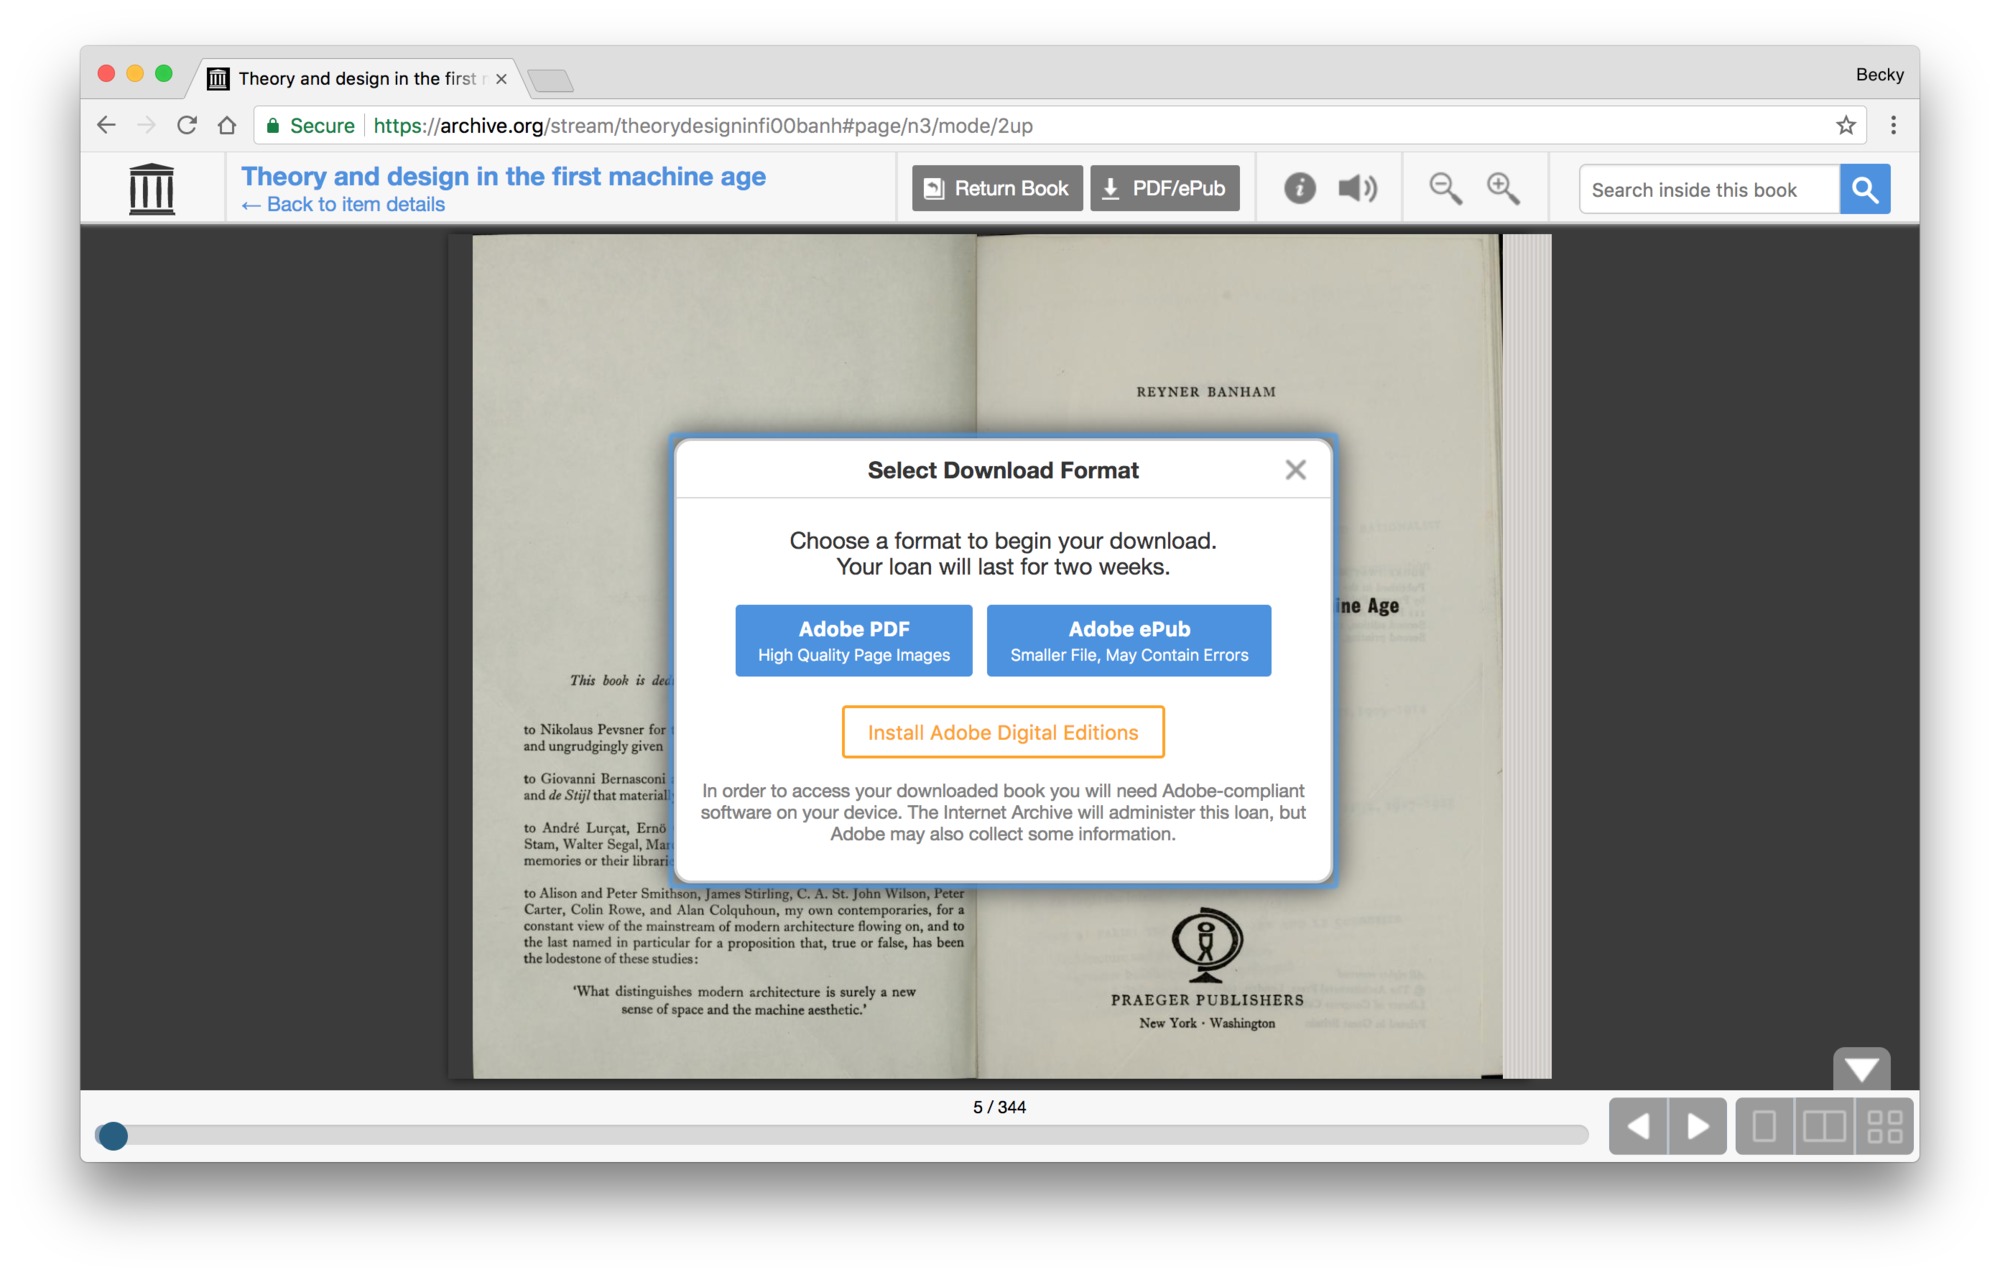Viewport: 2000px width, 1277px height.
Task: Click the zoom in magnifier
Action: tap(1502, 188)
